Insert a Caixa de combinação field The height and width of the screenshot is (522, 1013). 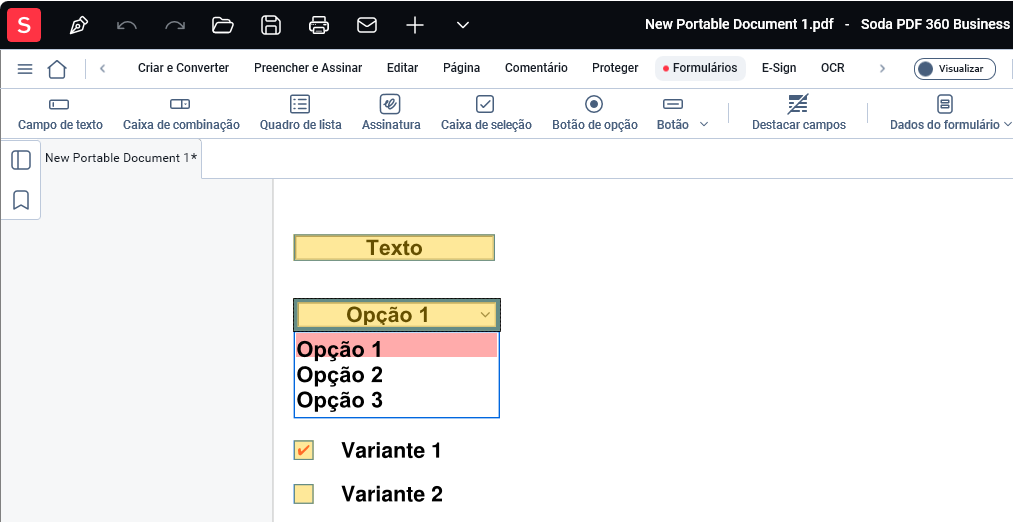182,113
